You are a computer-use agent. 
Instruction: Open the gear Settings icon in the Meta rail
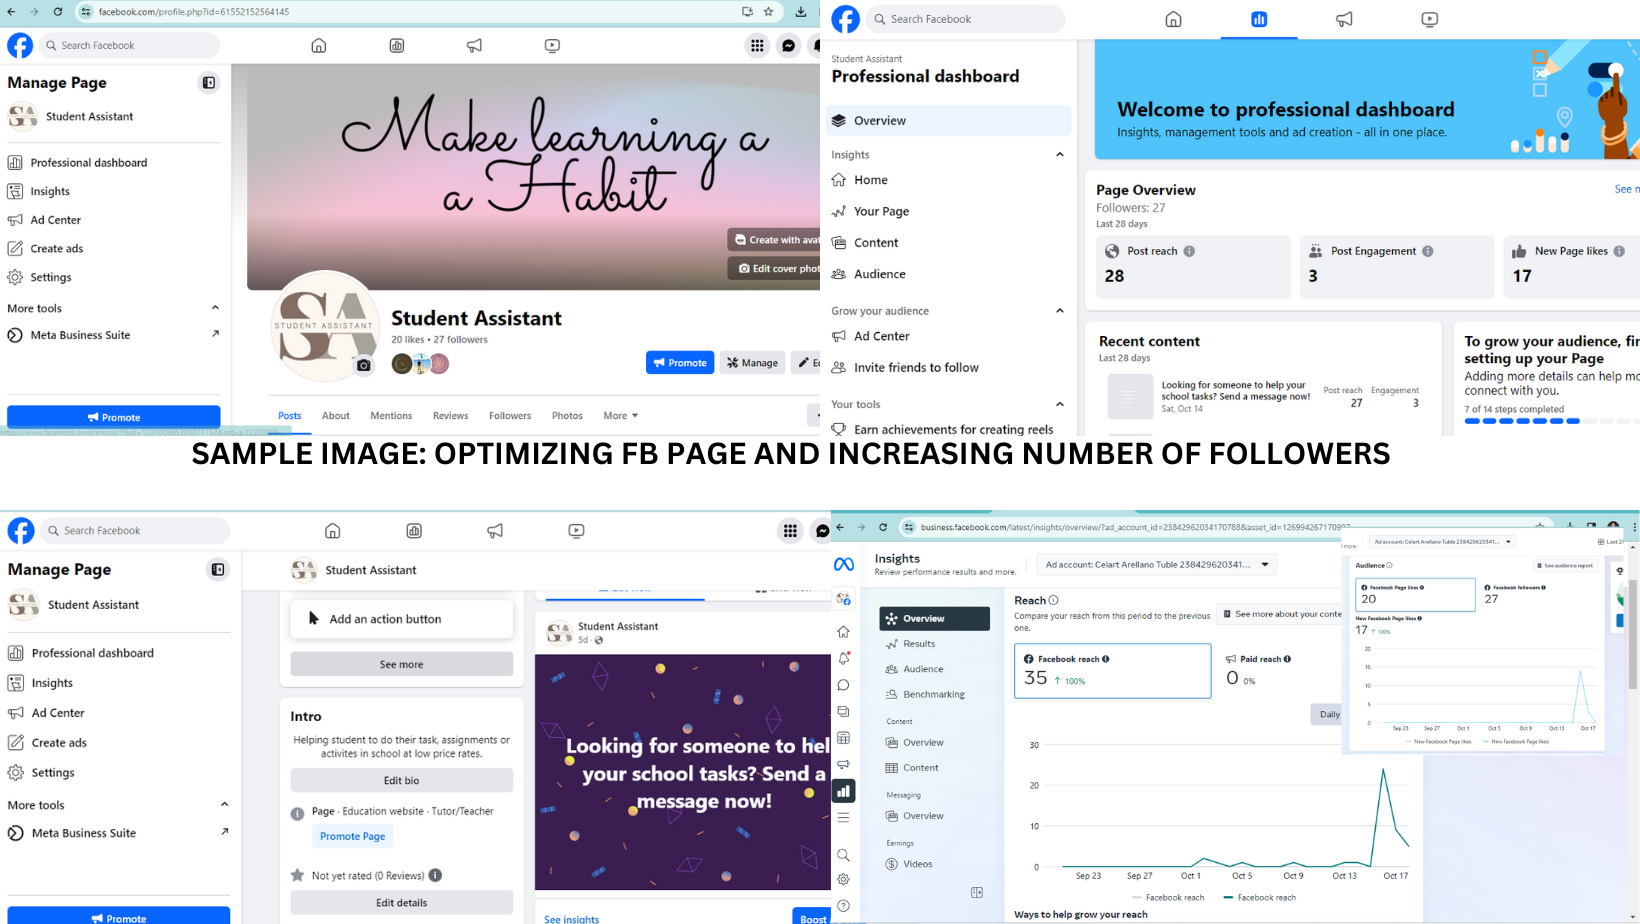click(x=844, y=880)
